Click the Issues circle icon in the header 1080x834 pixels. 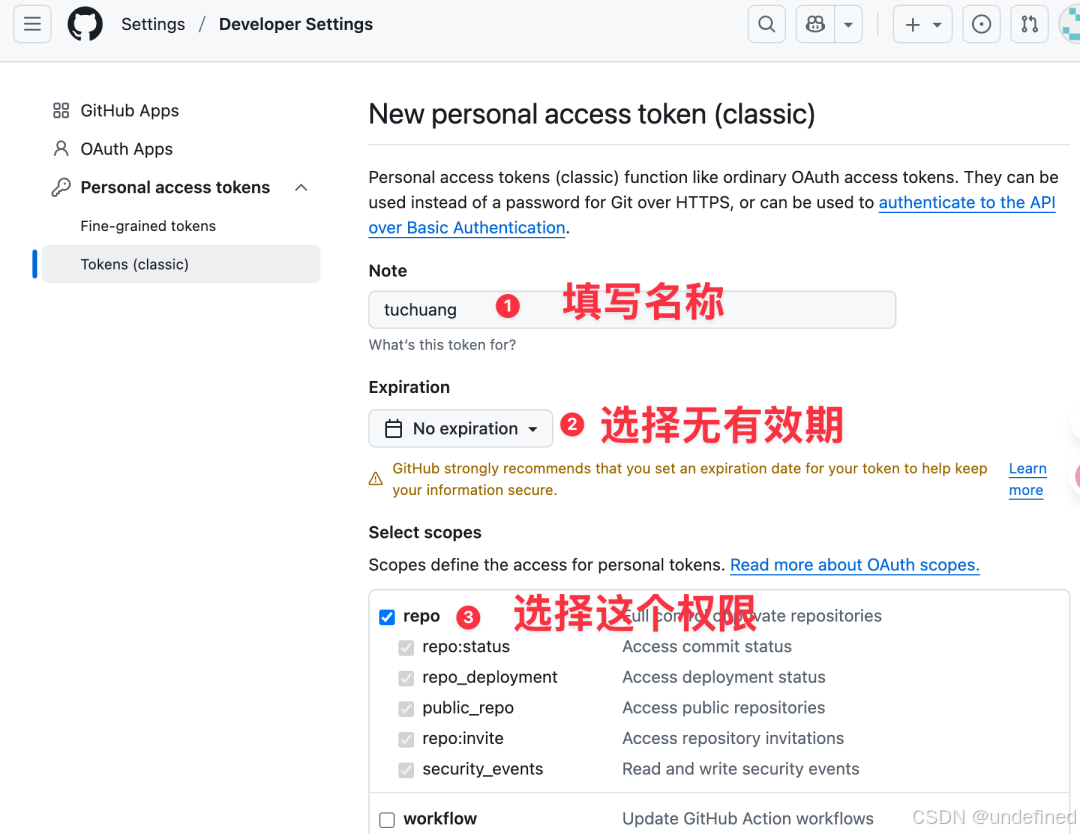pos(981,23)
